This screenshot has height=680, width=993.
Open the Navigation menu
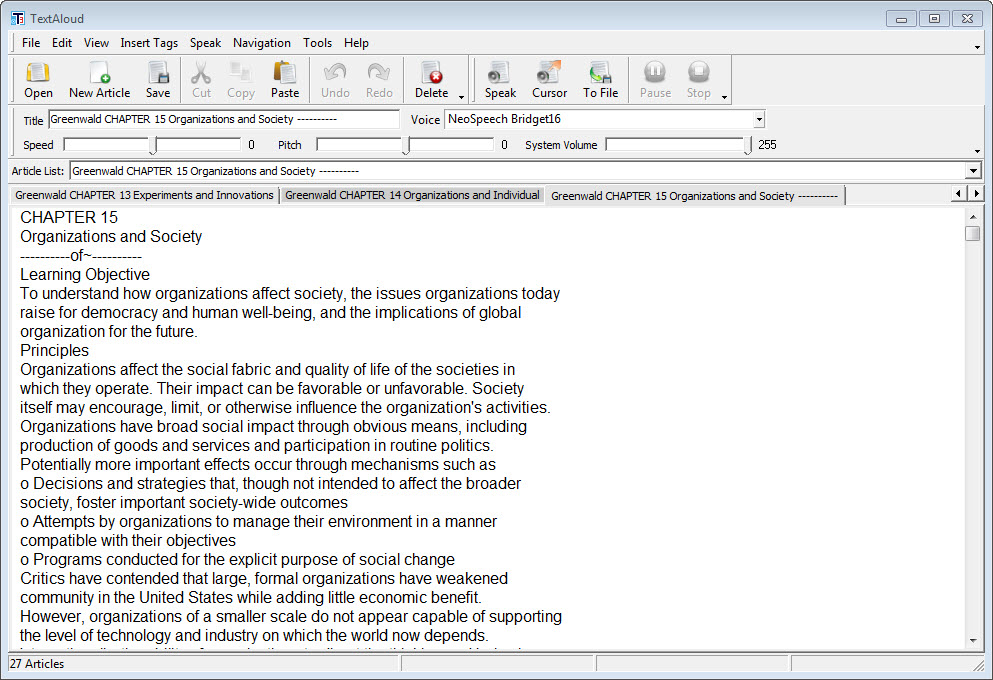(x=262, y=43)
